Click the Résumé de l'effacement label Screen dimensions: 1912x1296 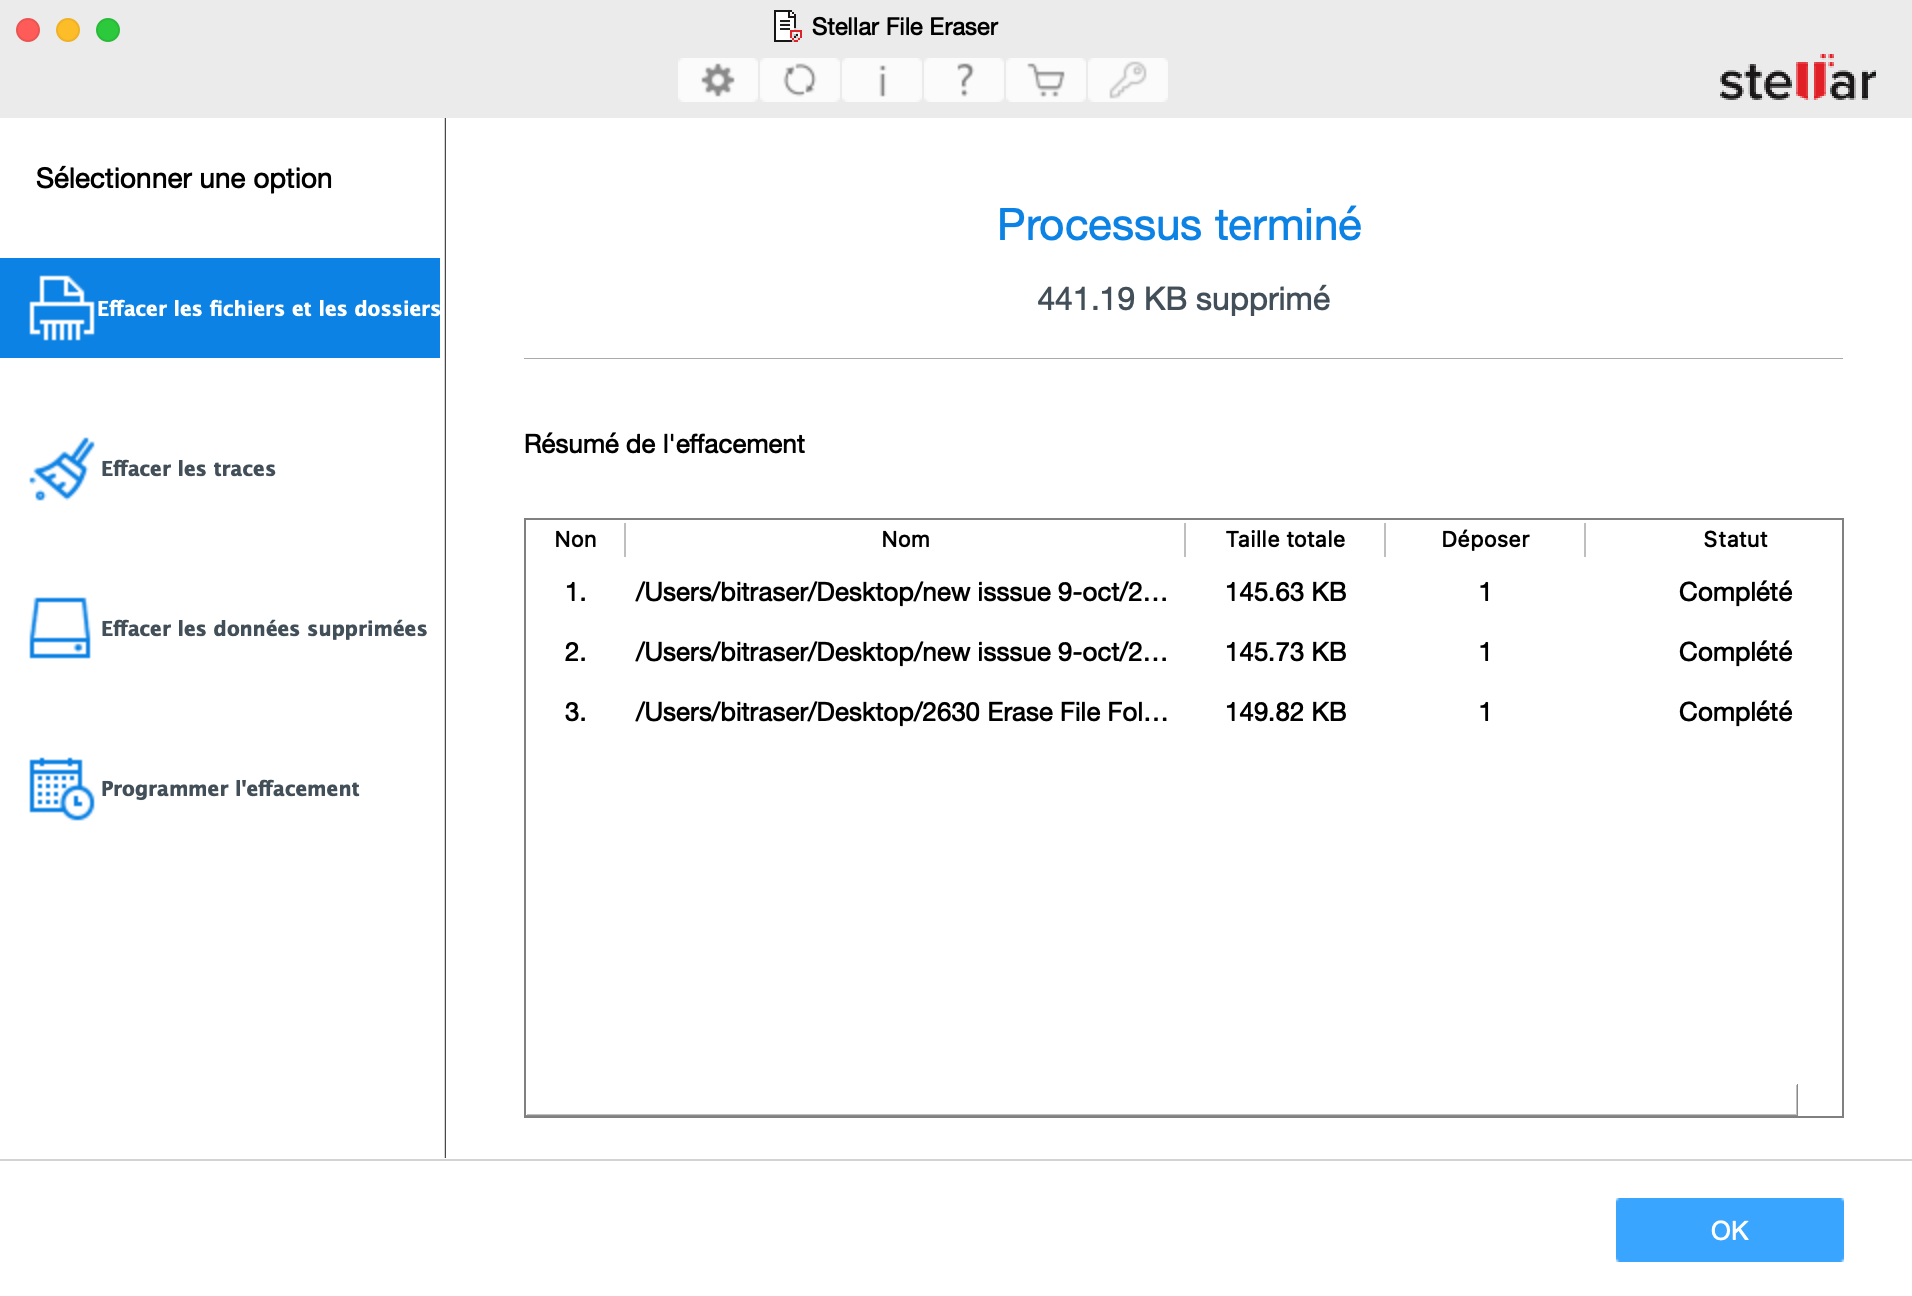pos(664,444)
